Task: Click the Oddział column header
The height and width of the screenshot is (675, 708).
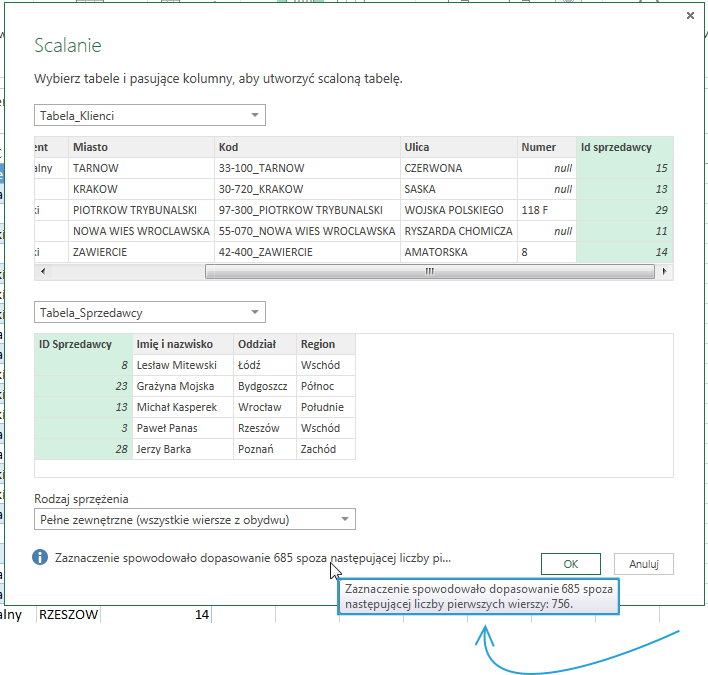Action: pyautogui.click(x=263, y=344)
